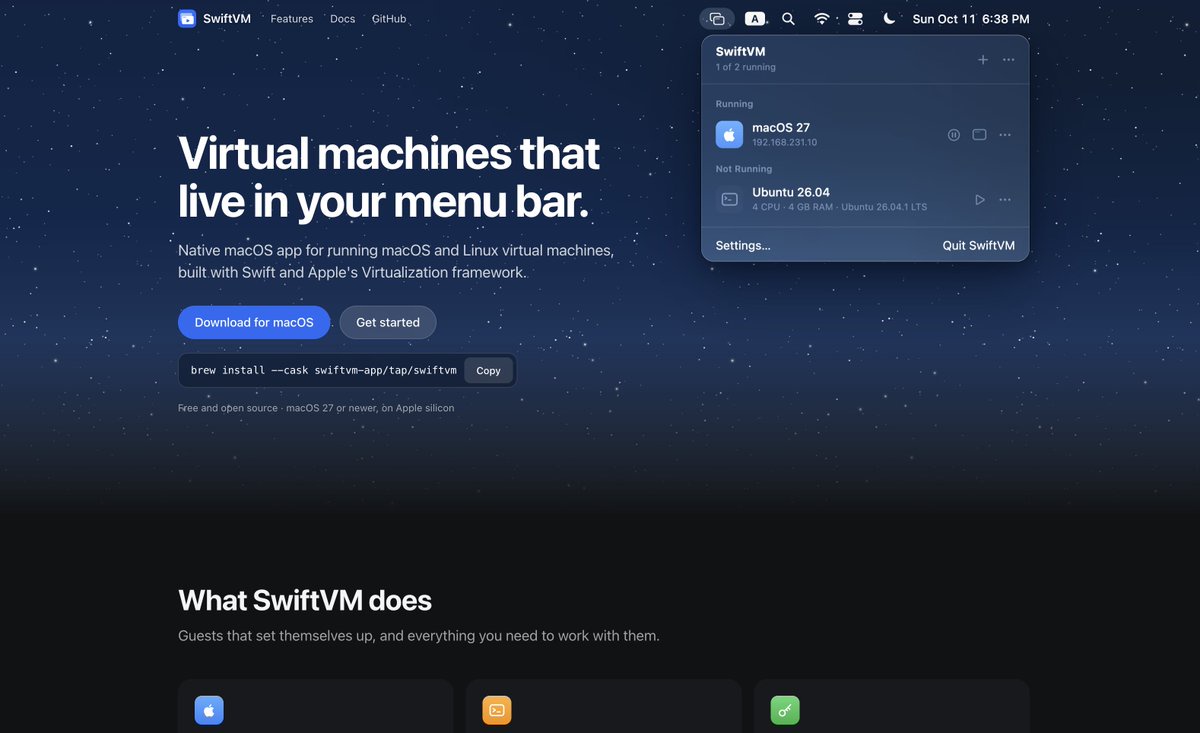
Task: Click the brew install command text
Action: pos(324,370)
